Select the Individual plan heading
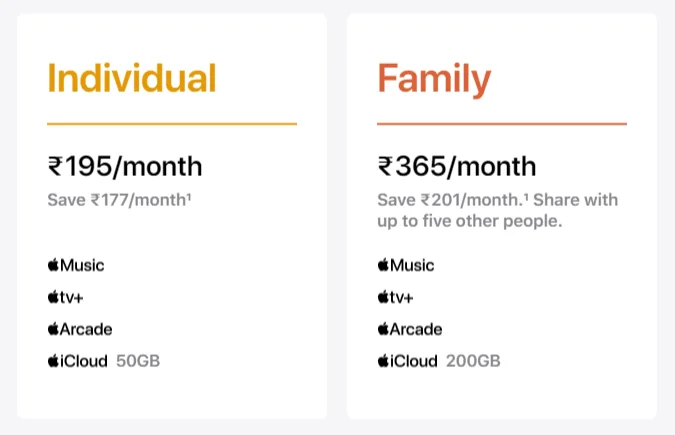 tap(132, 78)
